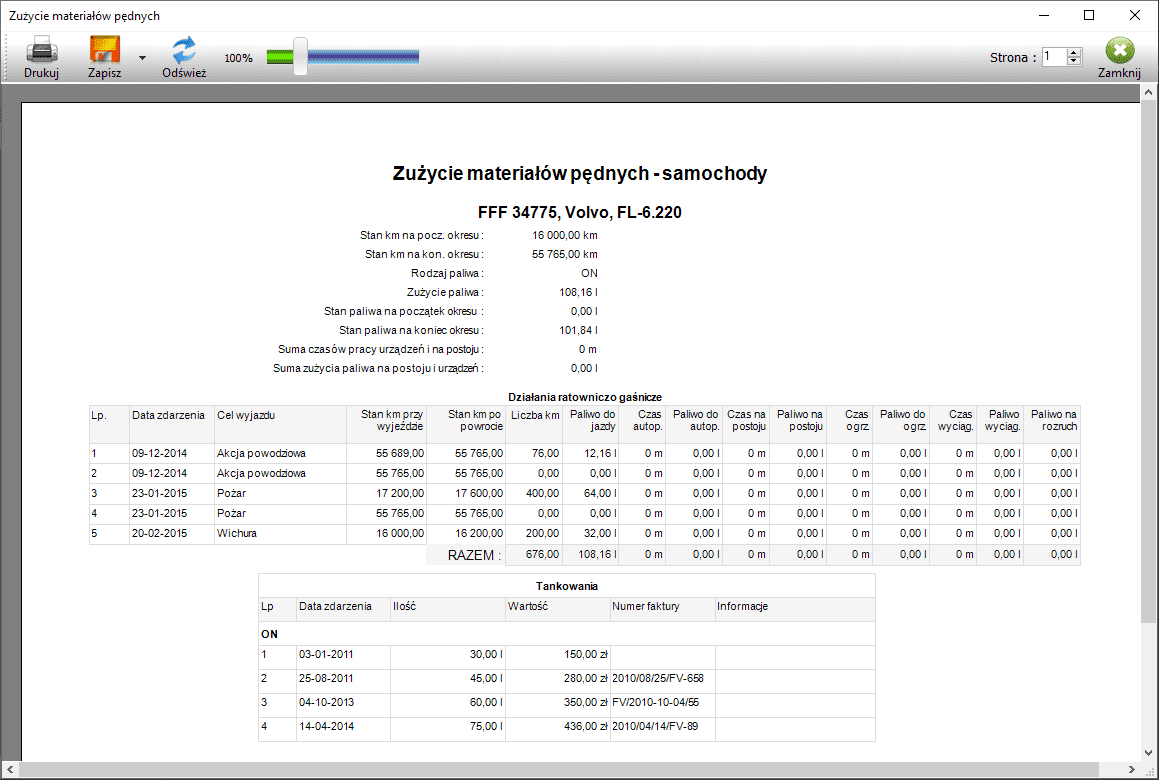The height and width of the screenshot is (780, 1159).
Task: Click invoice number '2010/04/14/FV-89'
Action: pos(655,726)
